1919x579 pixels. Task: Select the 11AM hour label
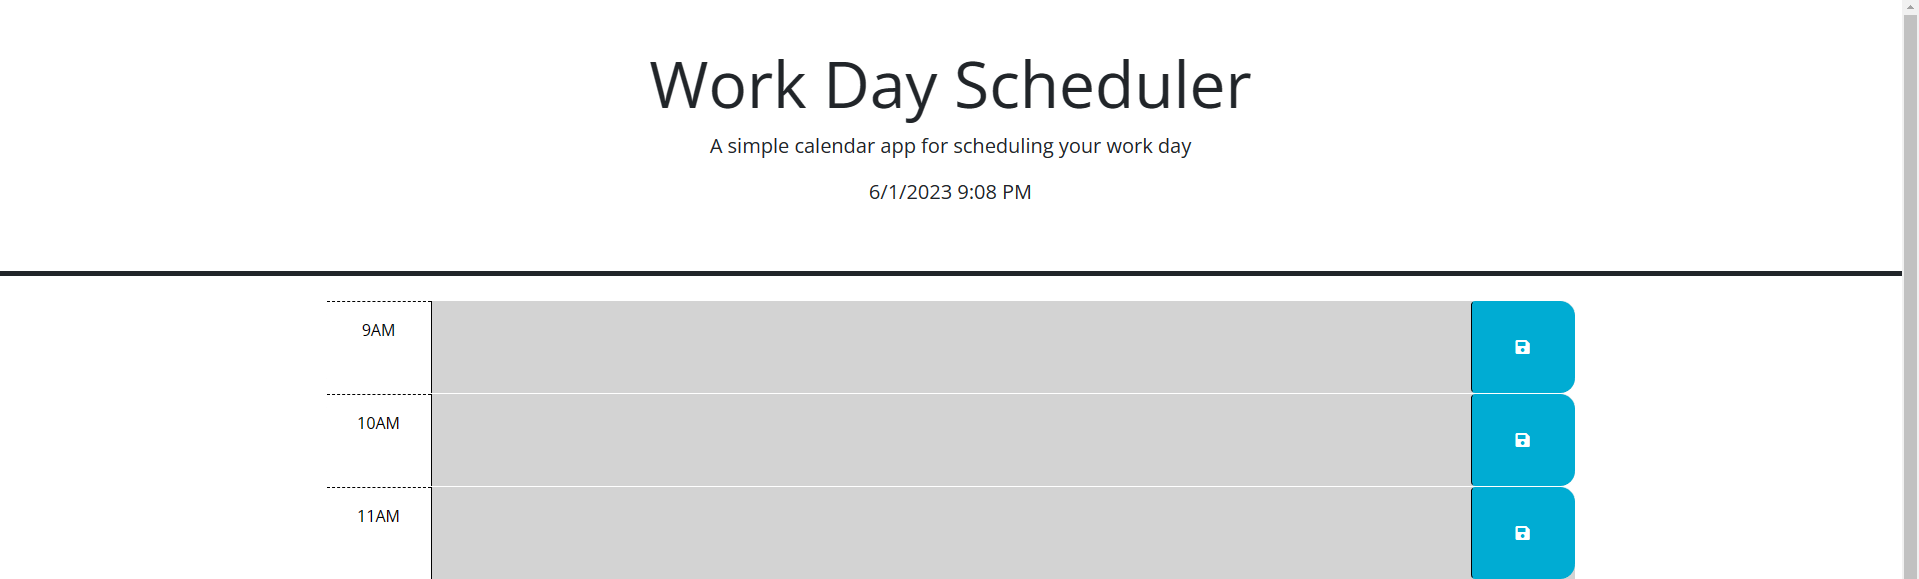point(378,516)
